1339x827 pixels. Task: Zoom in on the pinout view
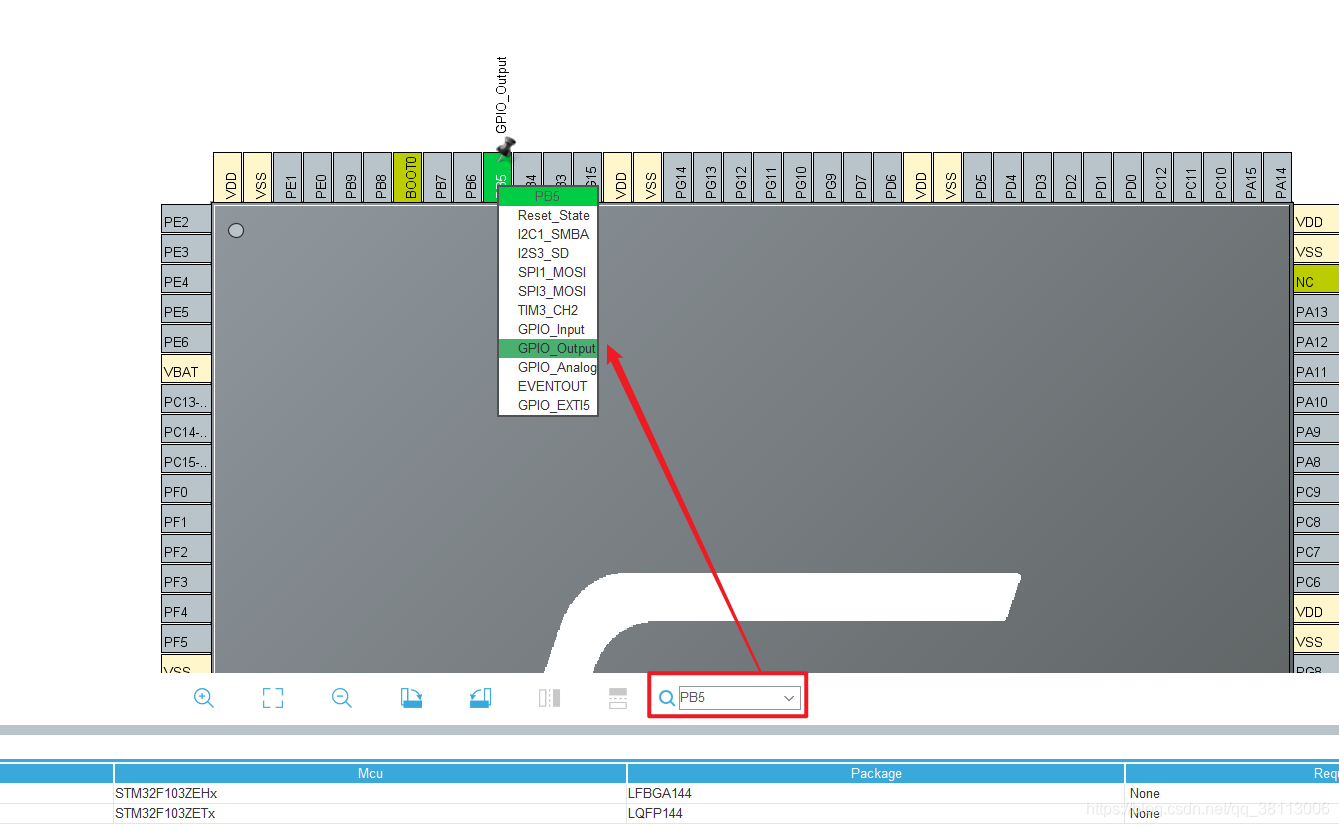point(204,698)
